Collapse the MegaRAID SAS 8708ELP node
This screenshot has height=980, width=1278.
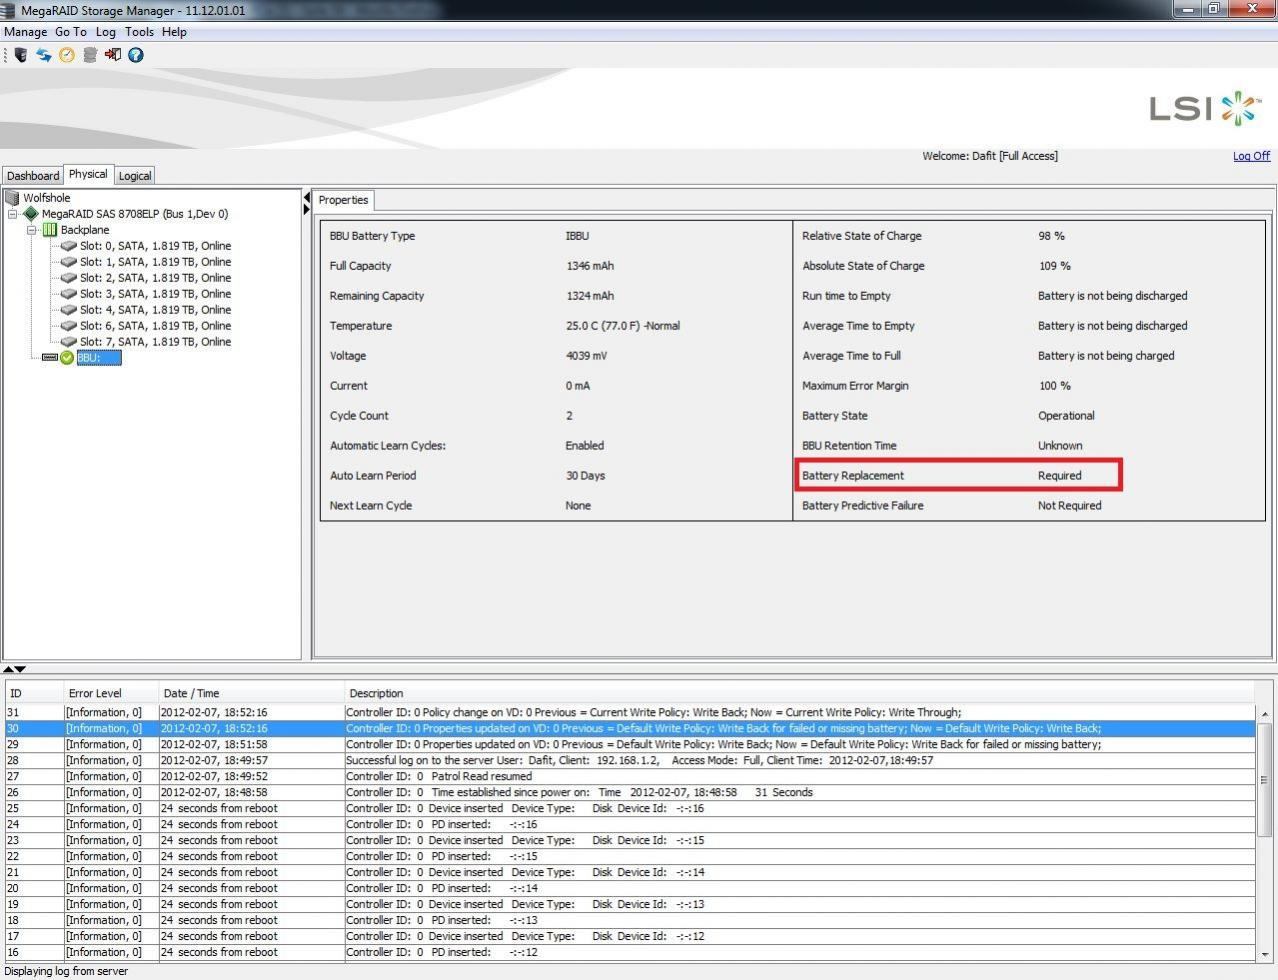click(12, 214)
